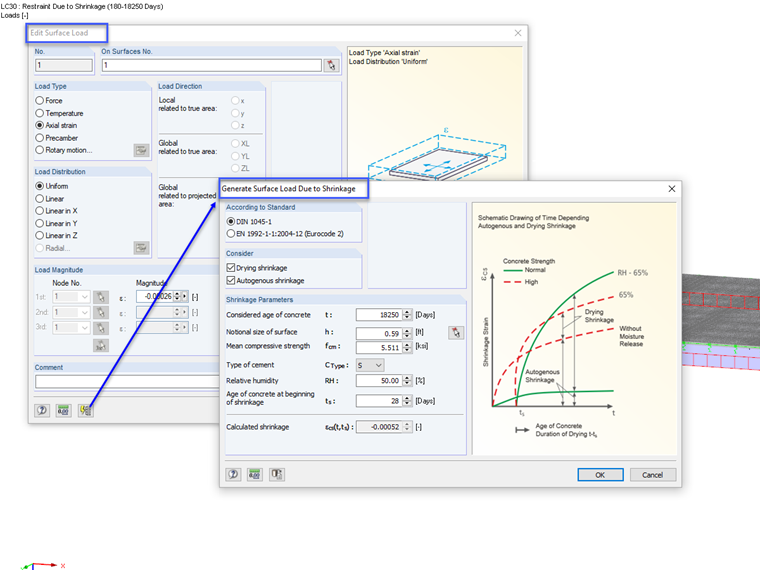Open 2nd Node No. dropdown
Image resolution: width=760 pixels, height=570 pixels.
point(71,312)
